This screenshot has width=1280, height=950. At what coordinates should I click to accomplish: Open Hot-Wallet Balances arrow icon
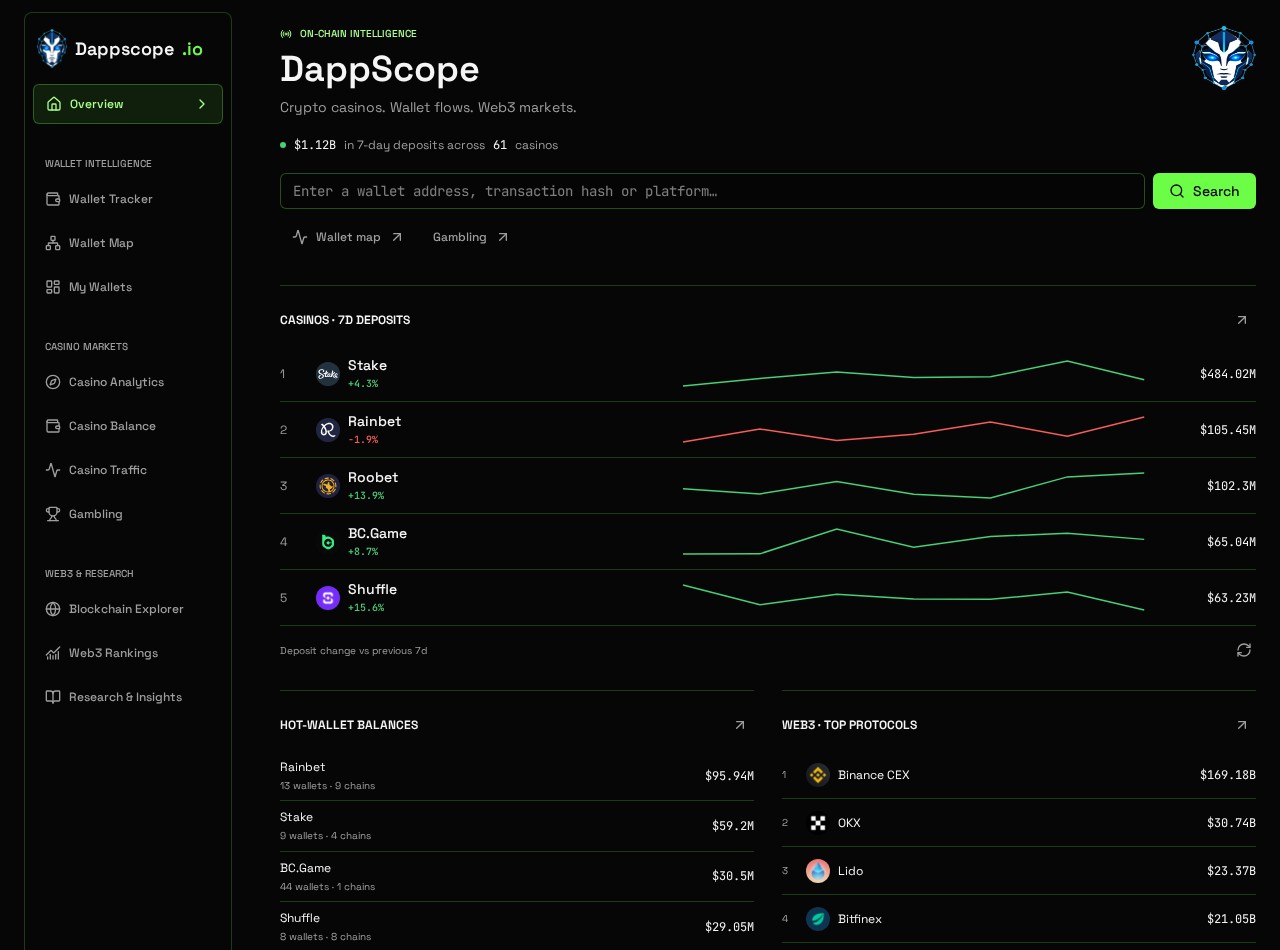740,725
